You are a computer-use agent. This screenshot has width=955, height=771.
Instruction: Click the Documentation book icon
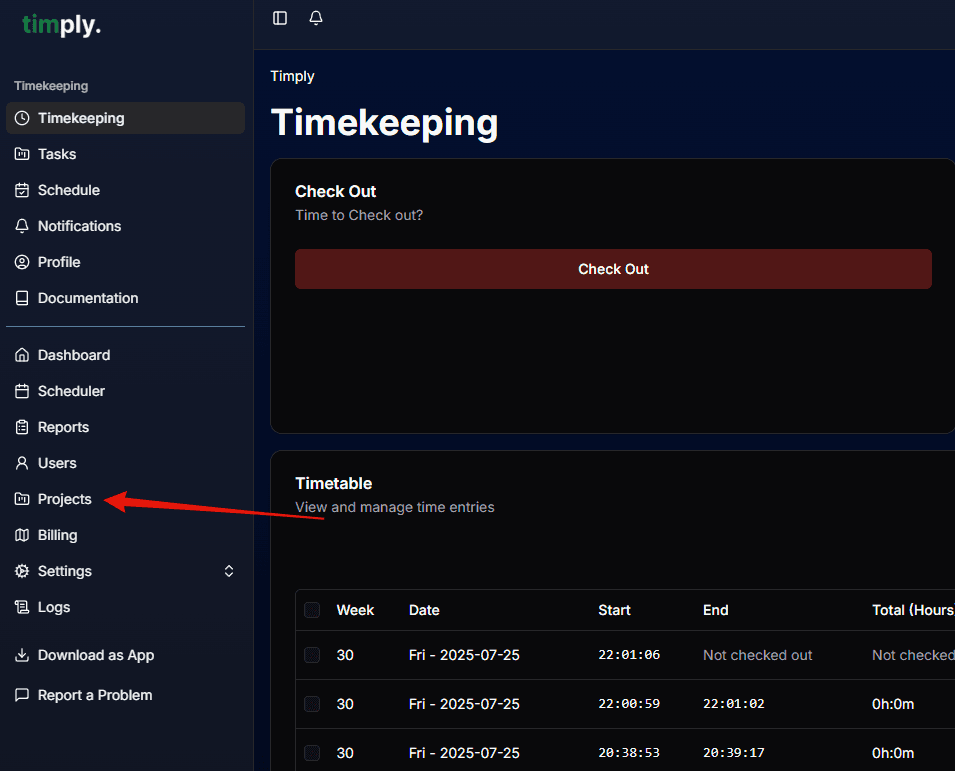[x=22, y=298]
